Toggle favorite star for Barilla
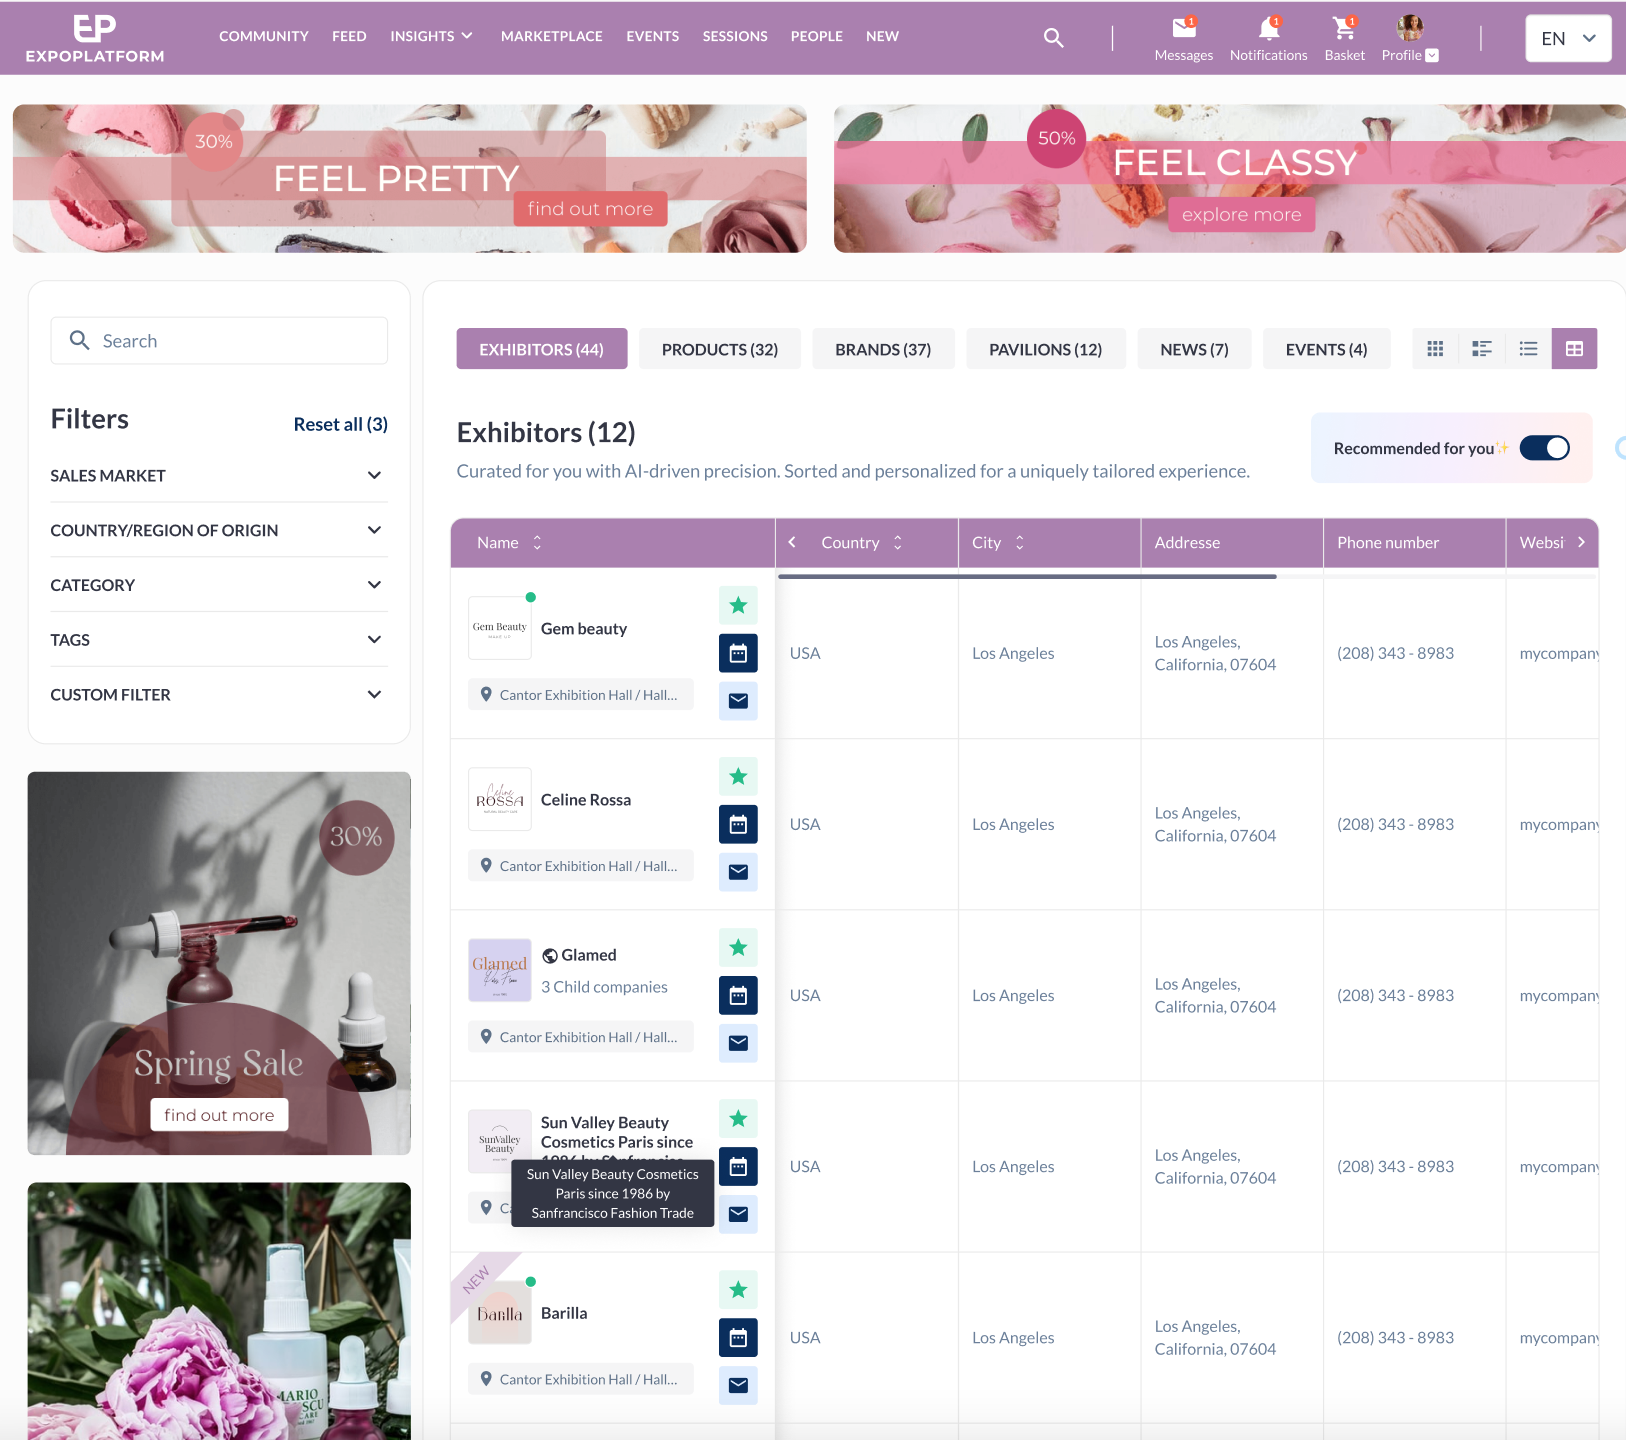This screenshot has width=1626, height=1440. coord(738,1289)
